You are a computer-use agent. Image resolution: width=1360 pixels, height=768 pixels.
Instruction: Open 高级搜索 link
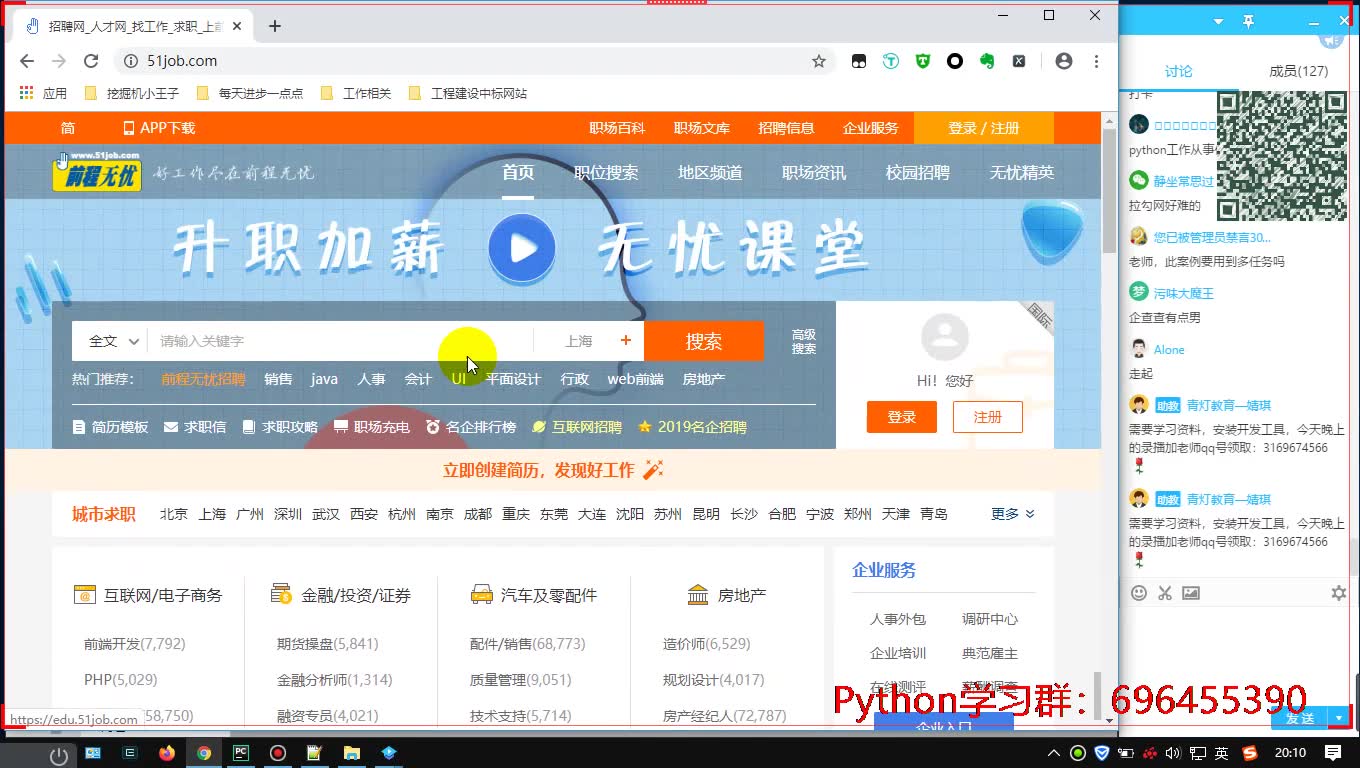click(x=804, y=342)
